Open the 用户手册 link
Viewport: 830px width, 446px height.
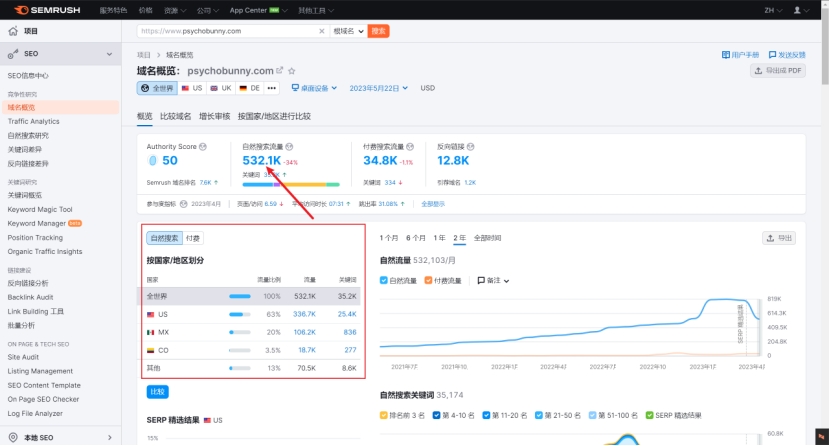click(740, 54)
